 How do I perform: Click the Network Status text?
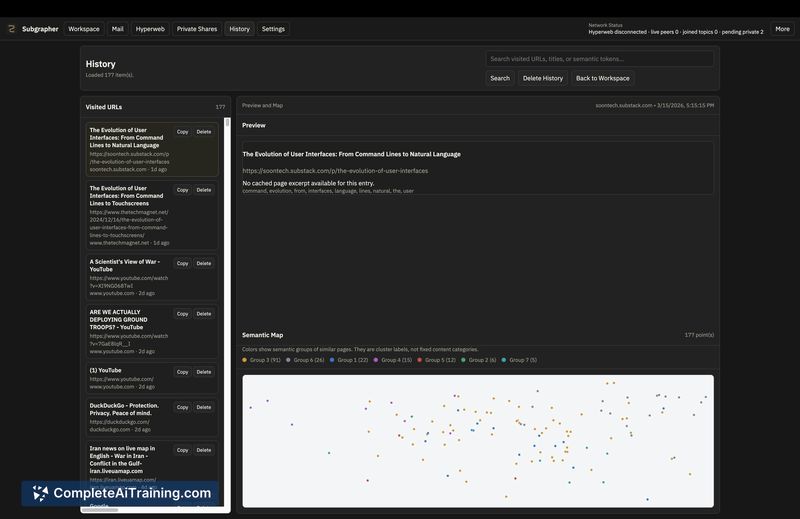point(605,25)
